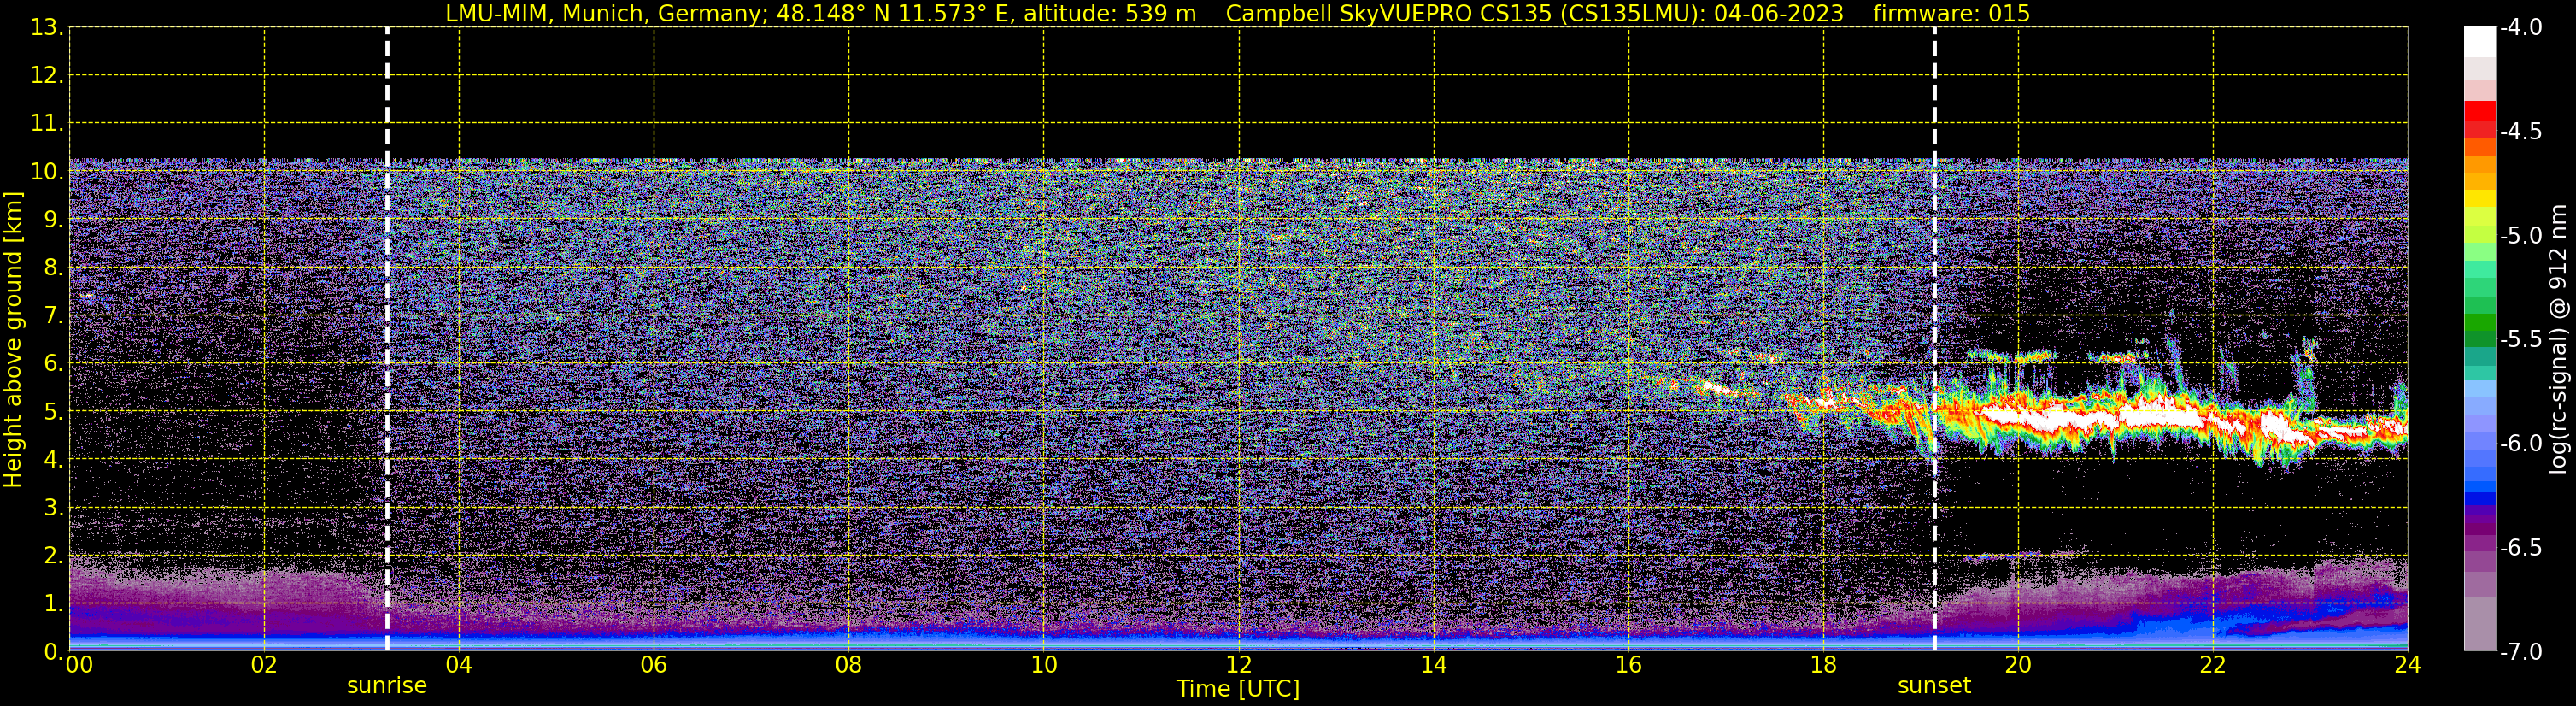Screen dimensions: 2576x706
Task: Click the colorbar tick label '-5.0'
Action: tap(2520, 236)
